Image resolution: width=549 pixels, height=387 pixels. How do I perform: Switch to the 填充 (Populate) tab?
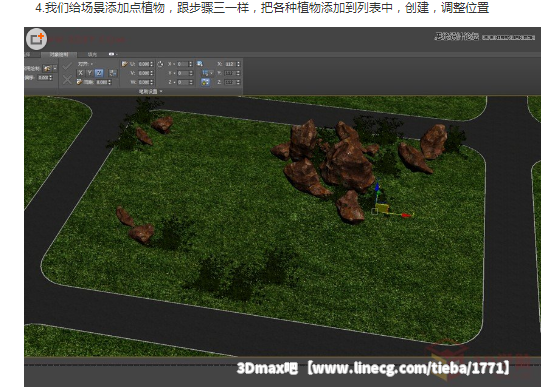click(92, 54)
